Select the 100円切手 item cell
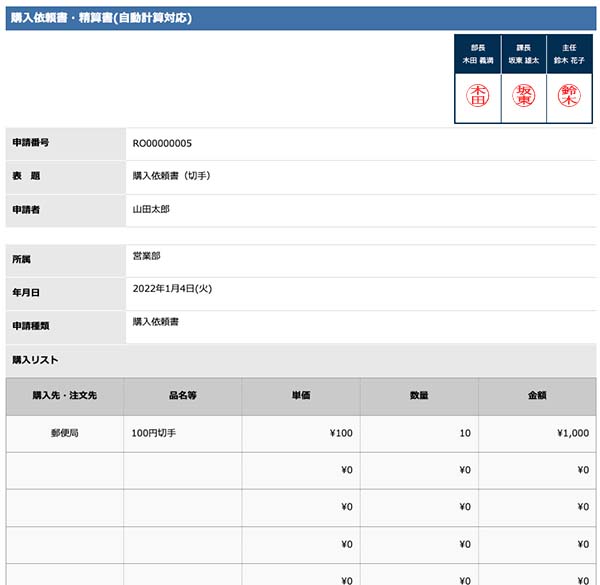The image size is (600, 585). coord(183,433)
